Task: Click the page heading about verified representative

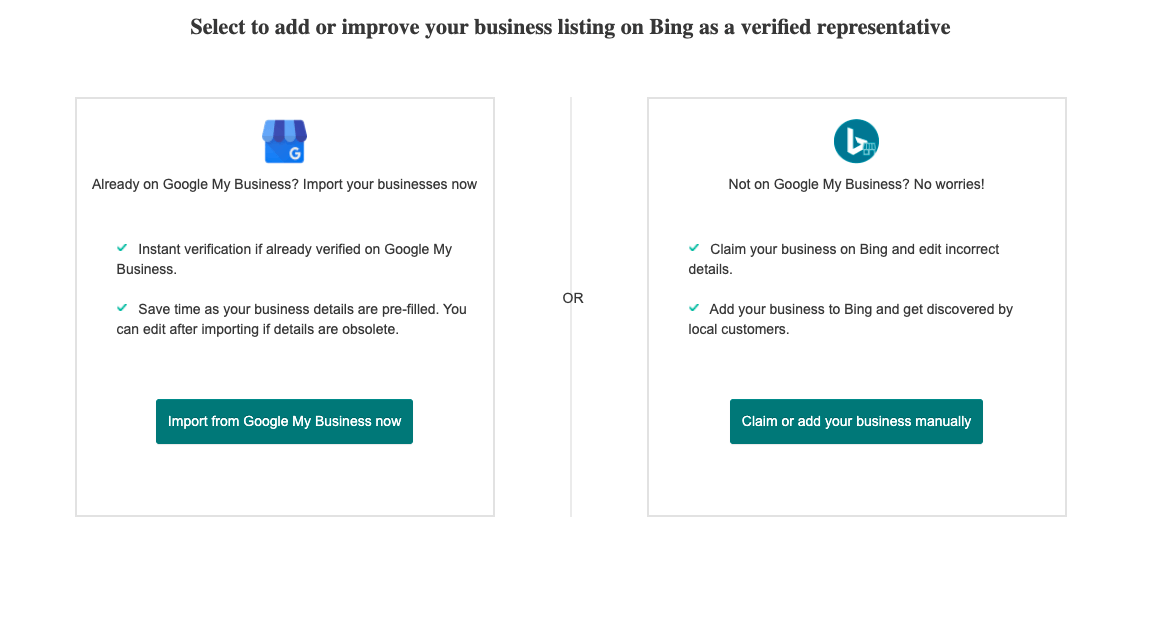Action: [570, 27]
